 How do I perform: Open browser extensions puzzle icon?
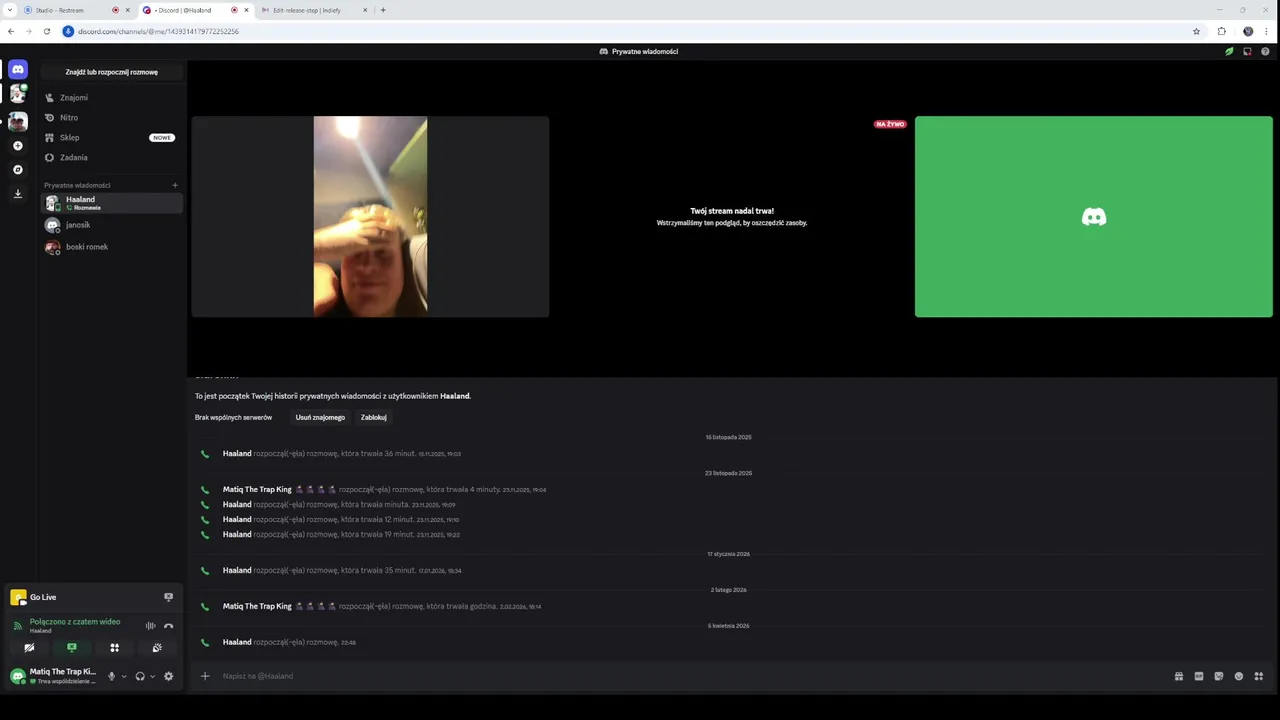pyautogui.click(x=1221, y=31)
